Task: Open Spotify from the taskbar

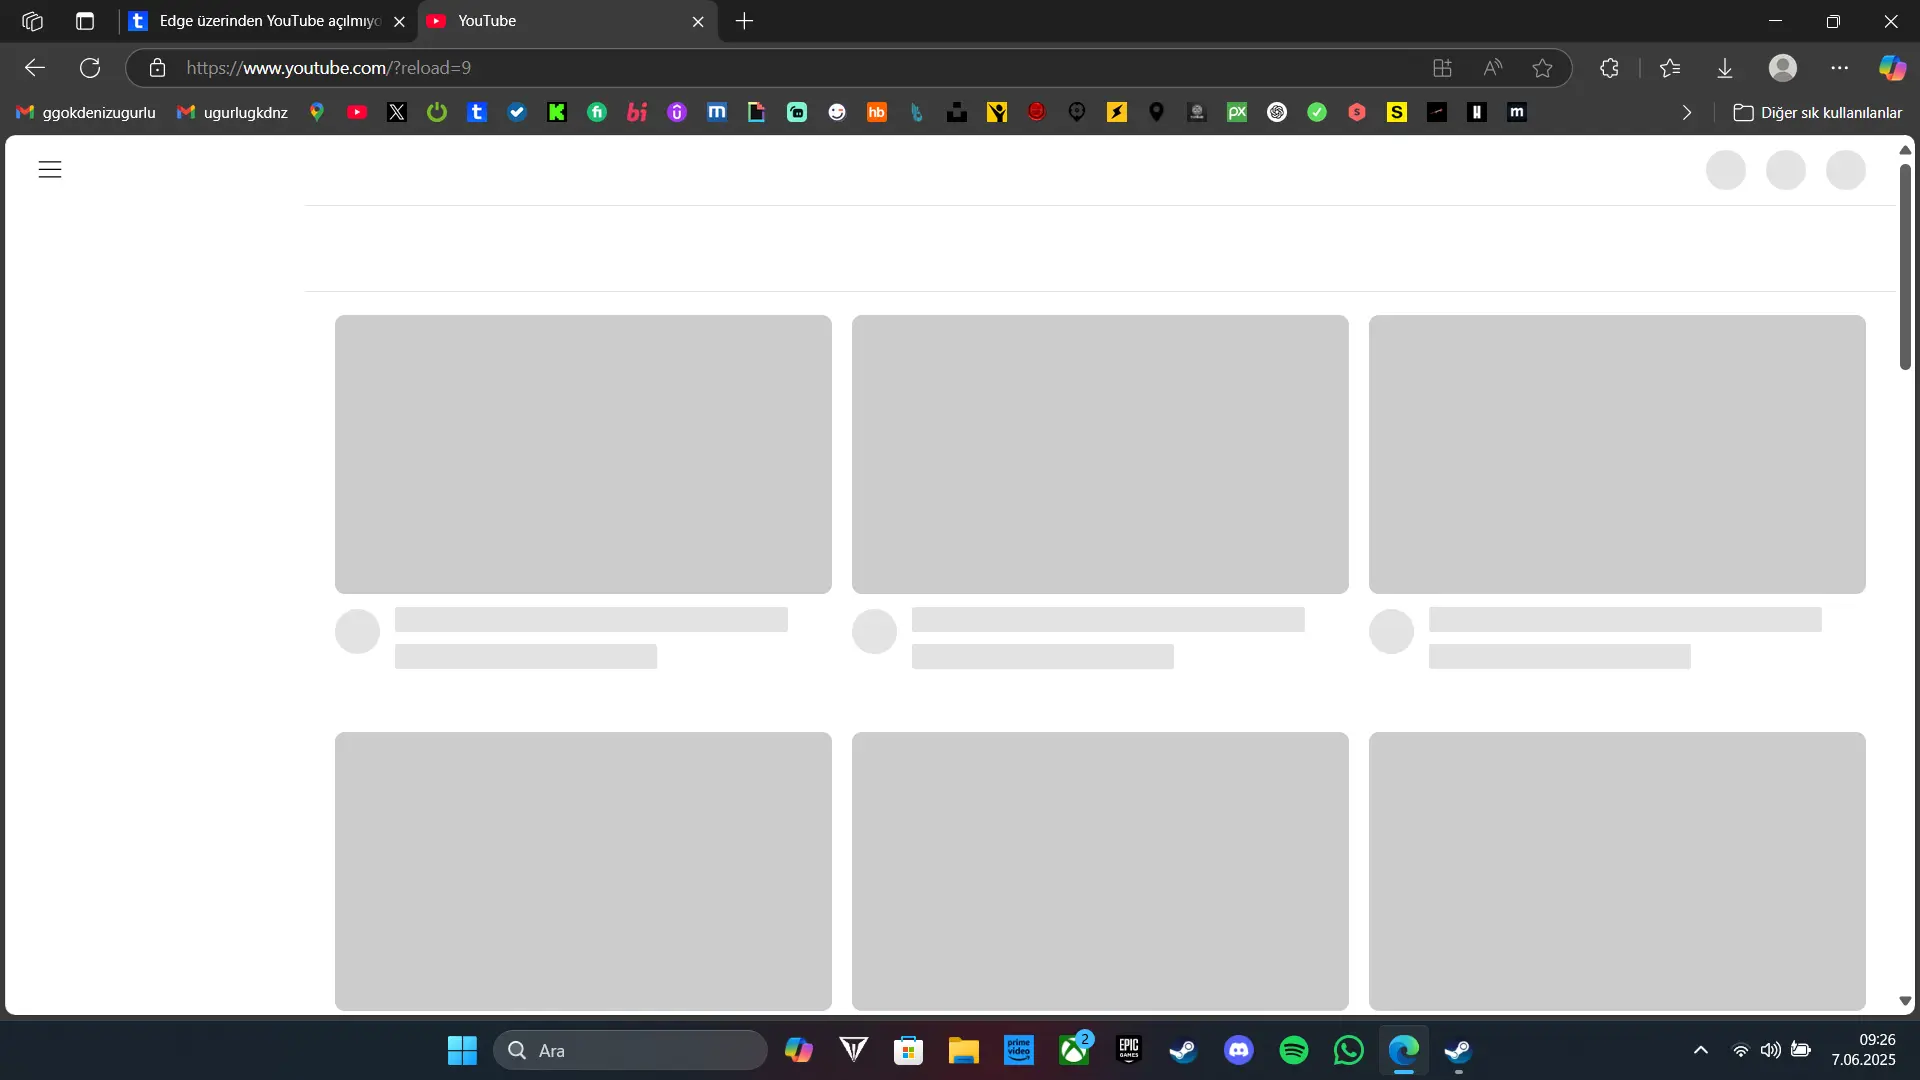Action: (1294, 1050)
